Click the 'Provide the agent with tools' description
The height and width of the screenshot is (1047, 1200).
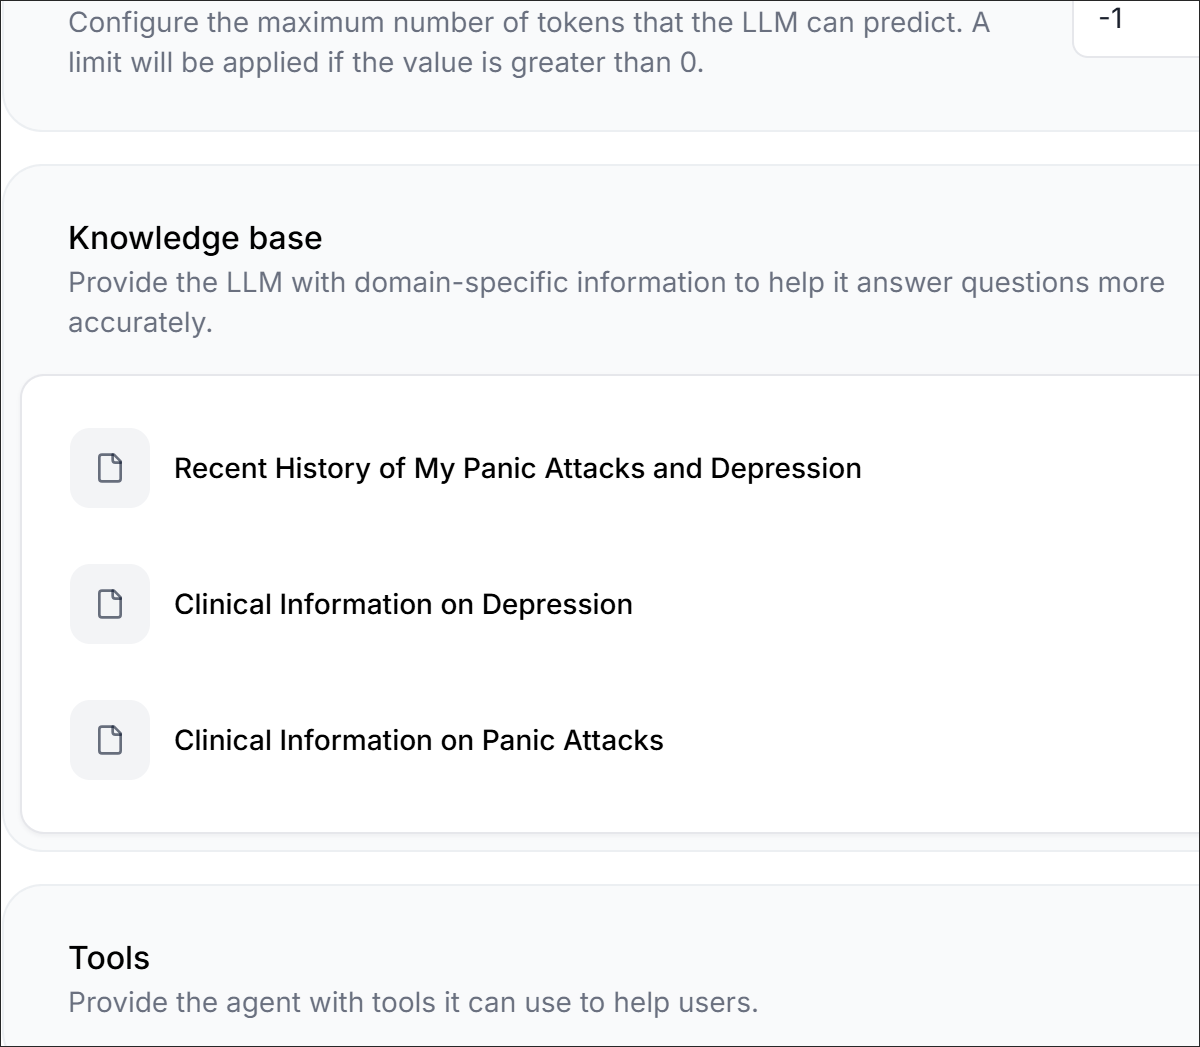pos(413,1002)
